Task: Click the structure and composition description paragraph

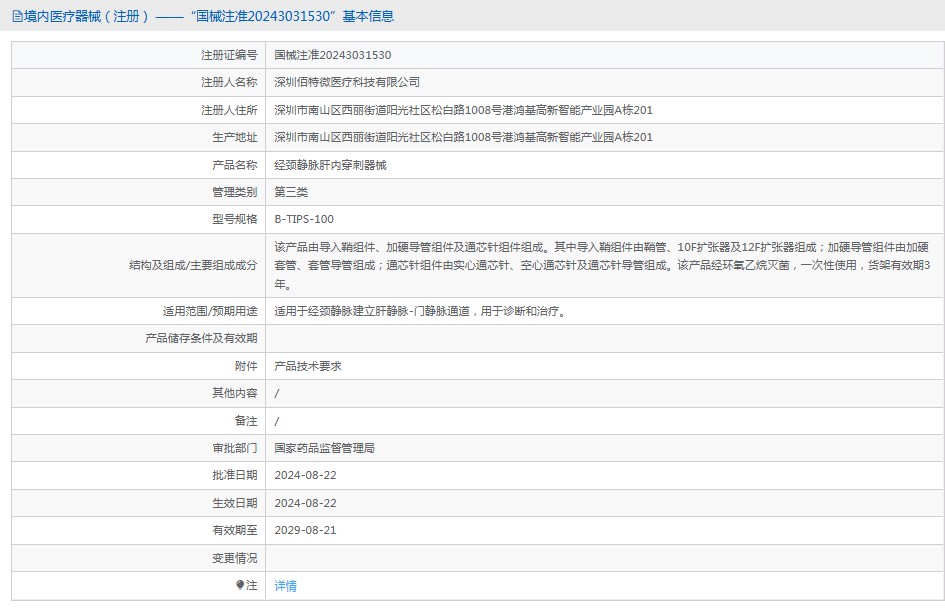Action: click(602, 265)
